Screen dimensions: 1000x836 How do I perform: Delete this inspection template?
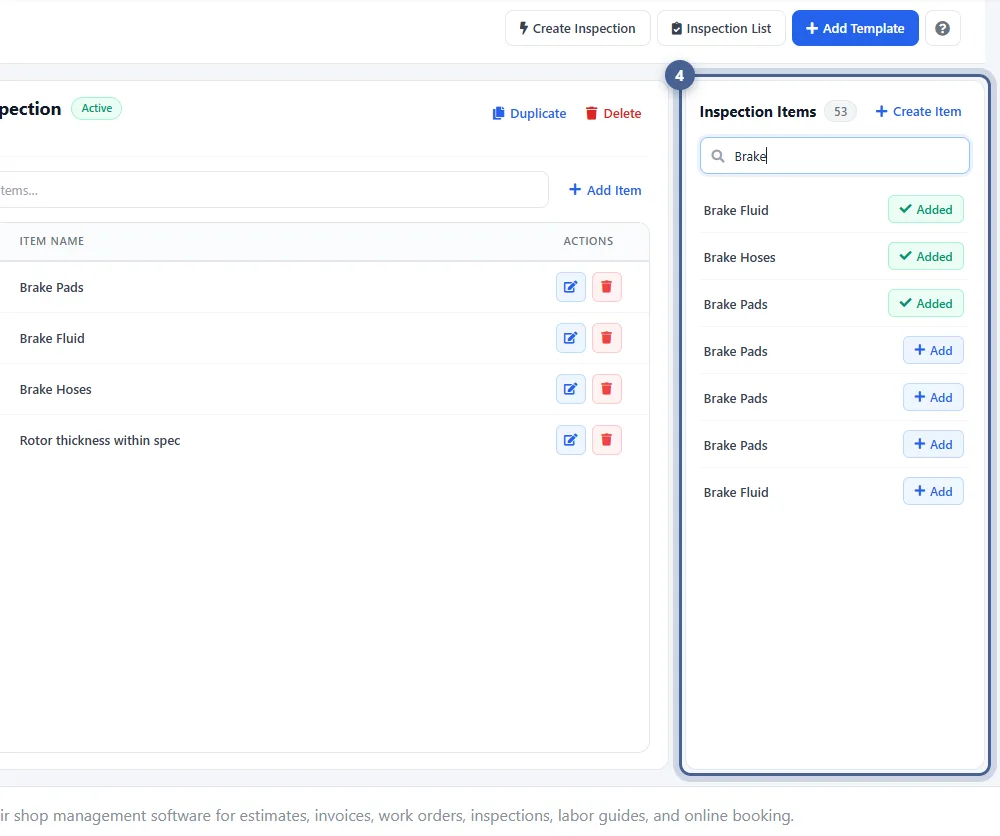pos(613,114)
